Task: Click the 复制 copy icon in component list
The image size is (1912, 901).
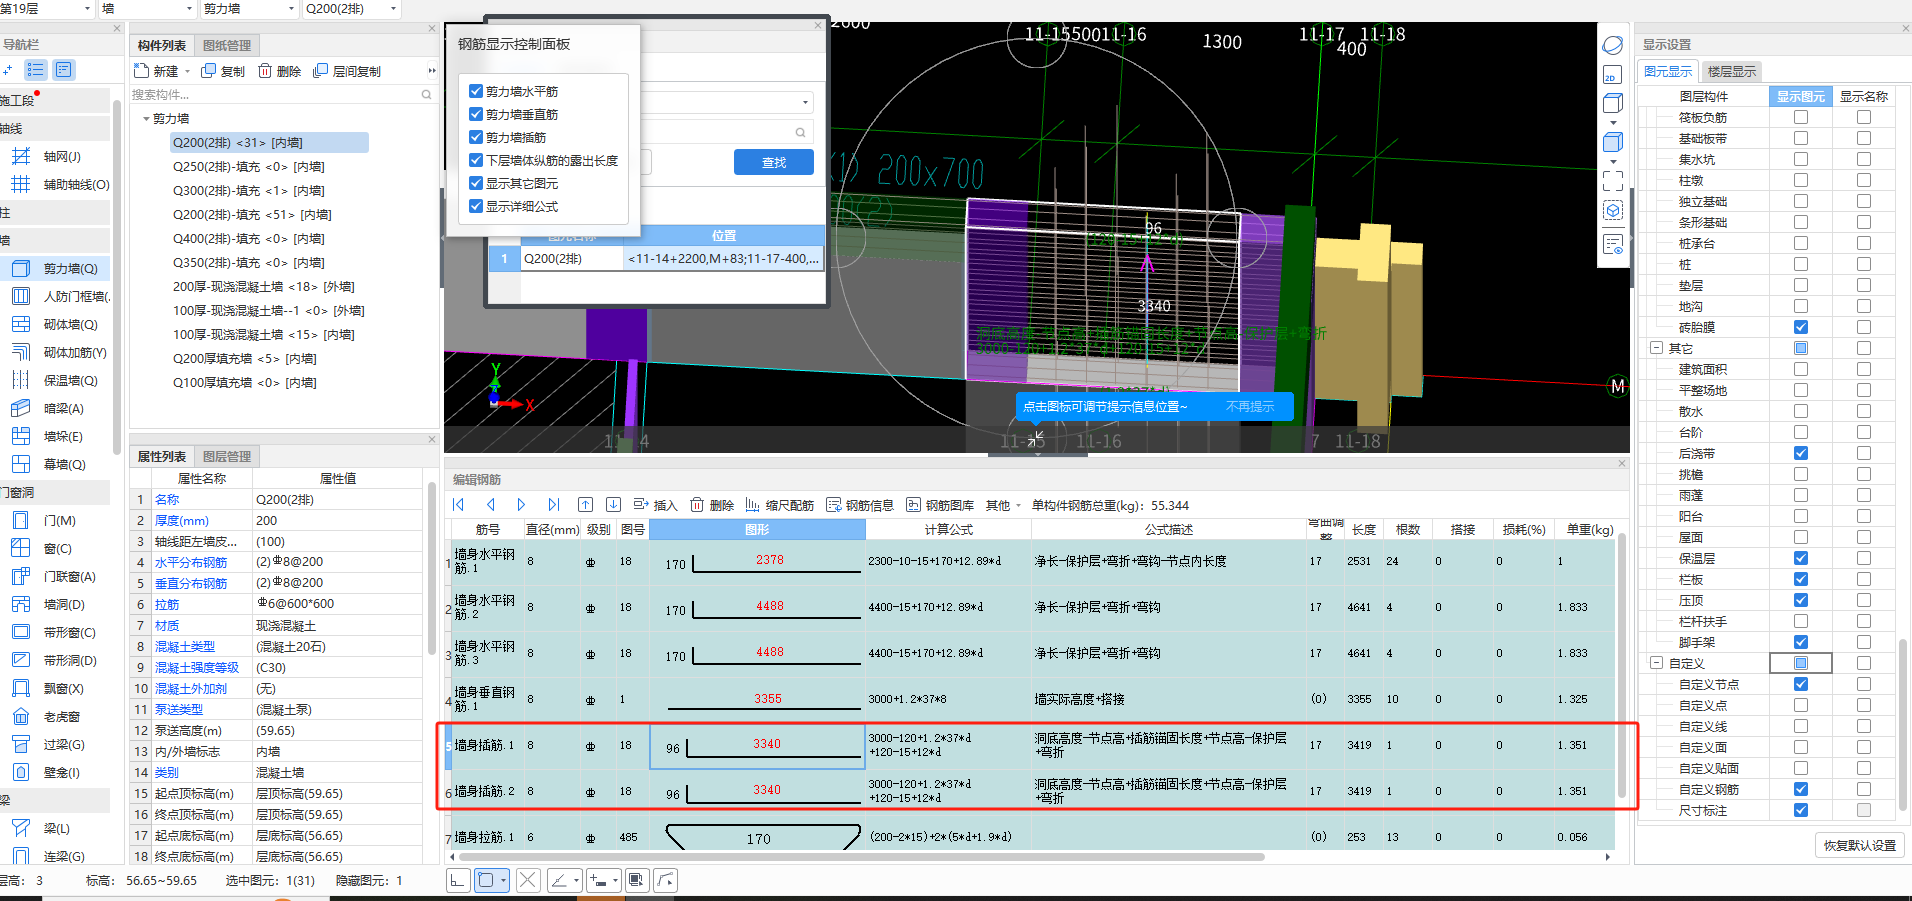Action: (208, 71)
